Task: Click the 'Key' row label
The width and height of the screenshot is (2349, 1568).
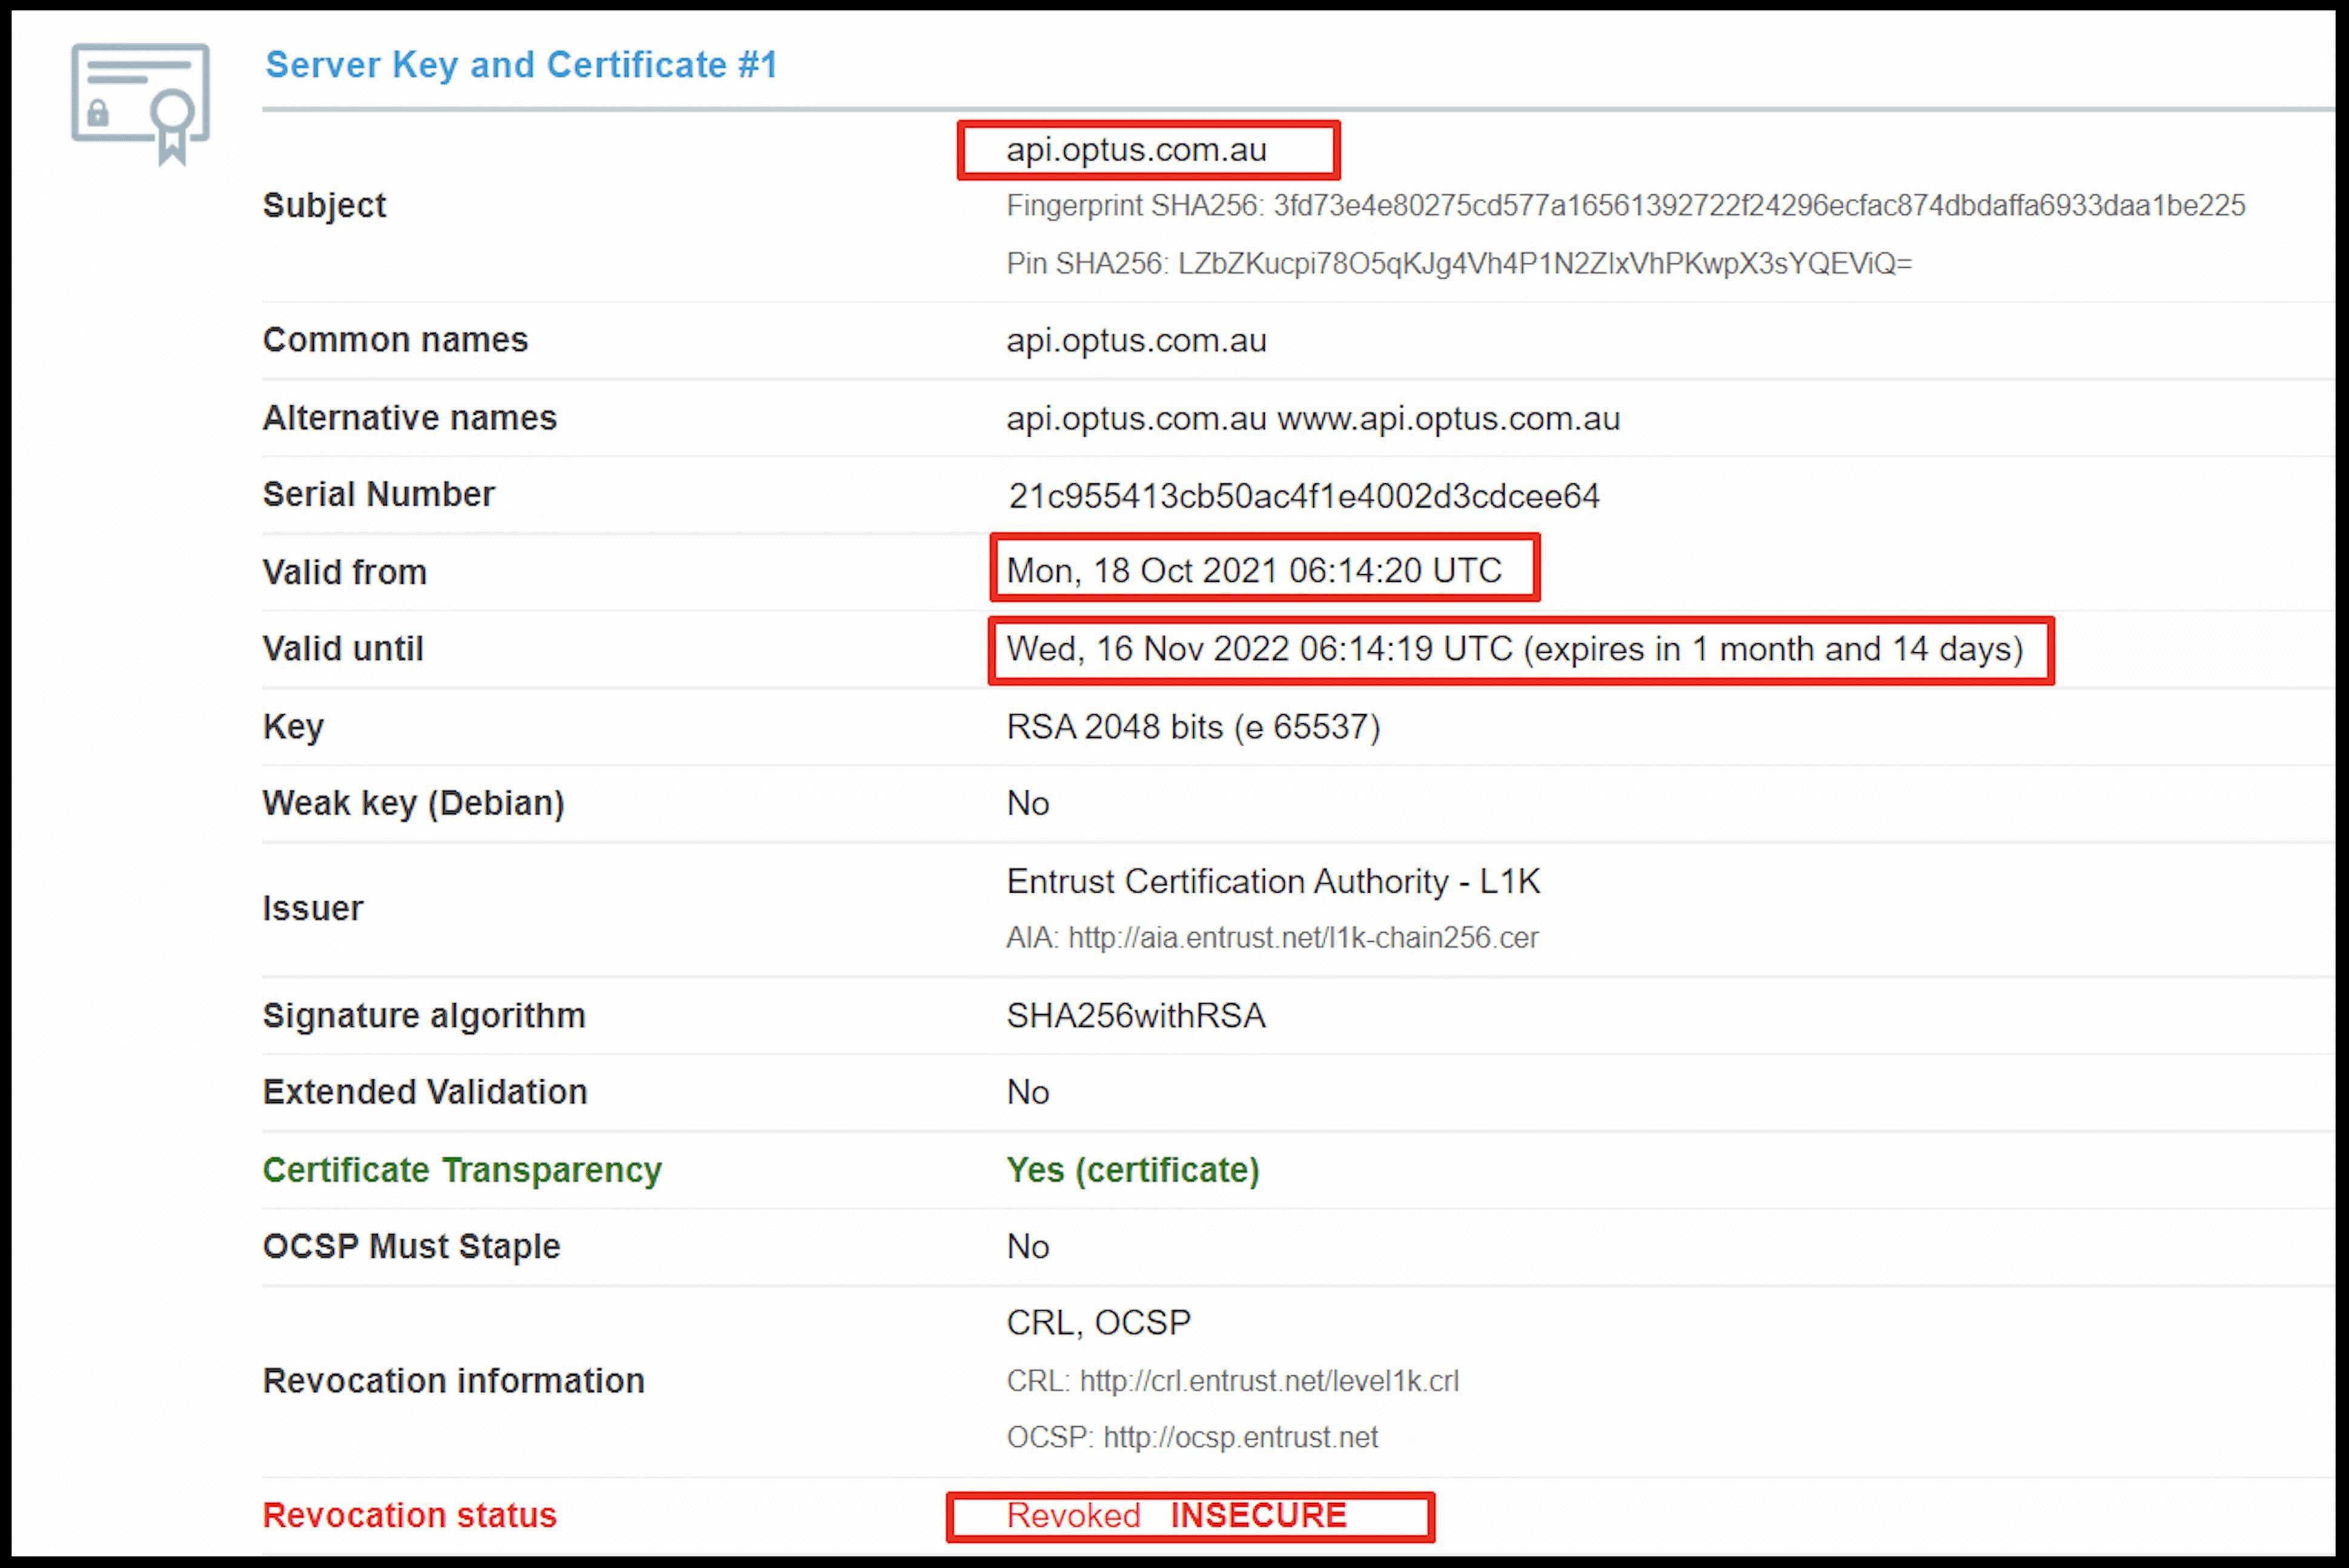Action: (293, 727)
